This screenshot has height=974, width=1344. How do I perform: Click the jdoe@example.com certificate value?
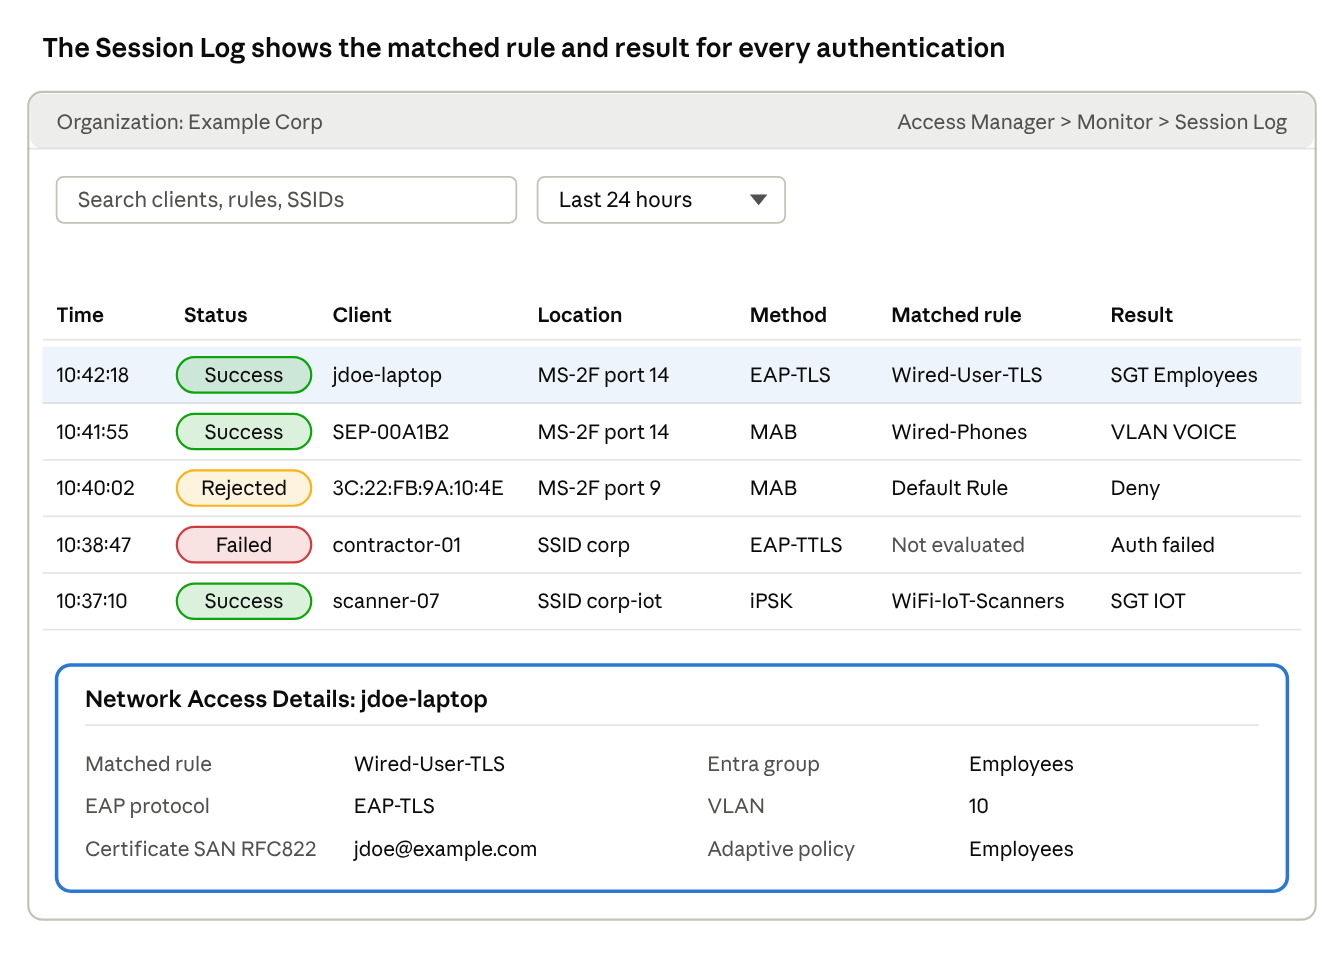point(445,849)
